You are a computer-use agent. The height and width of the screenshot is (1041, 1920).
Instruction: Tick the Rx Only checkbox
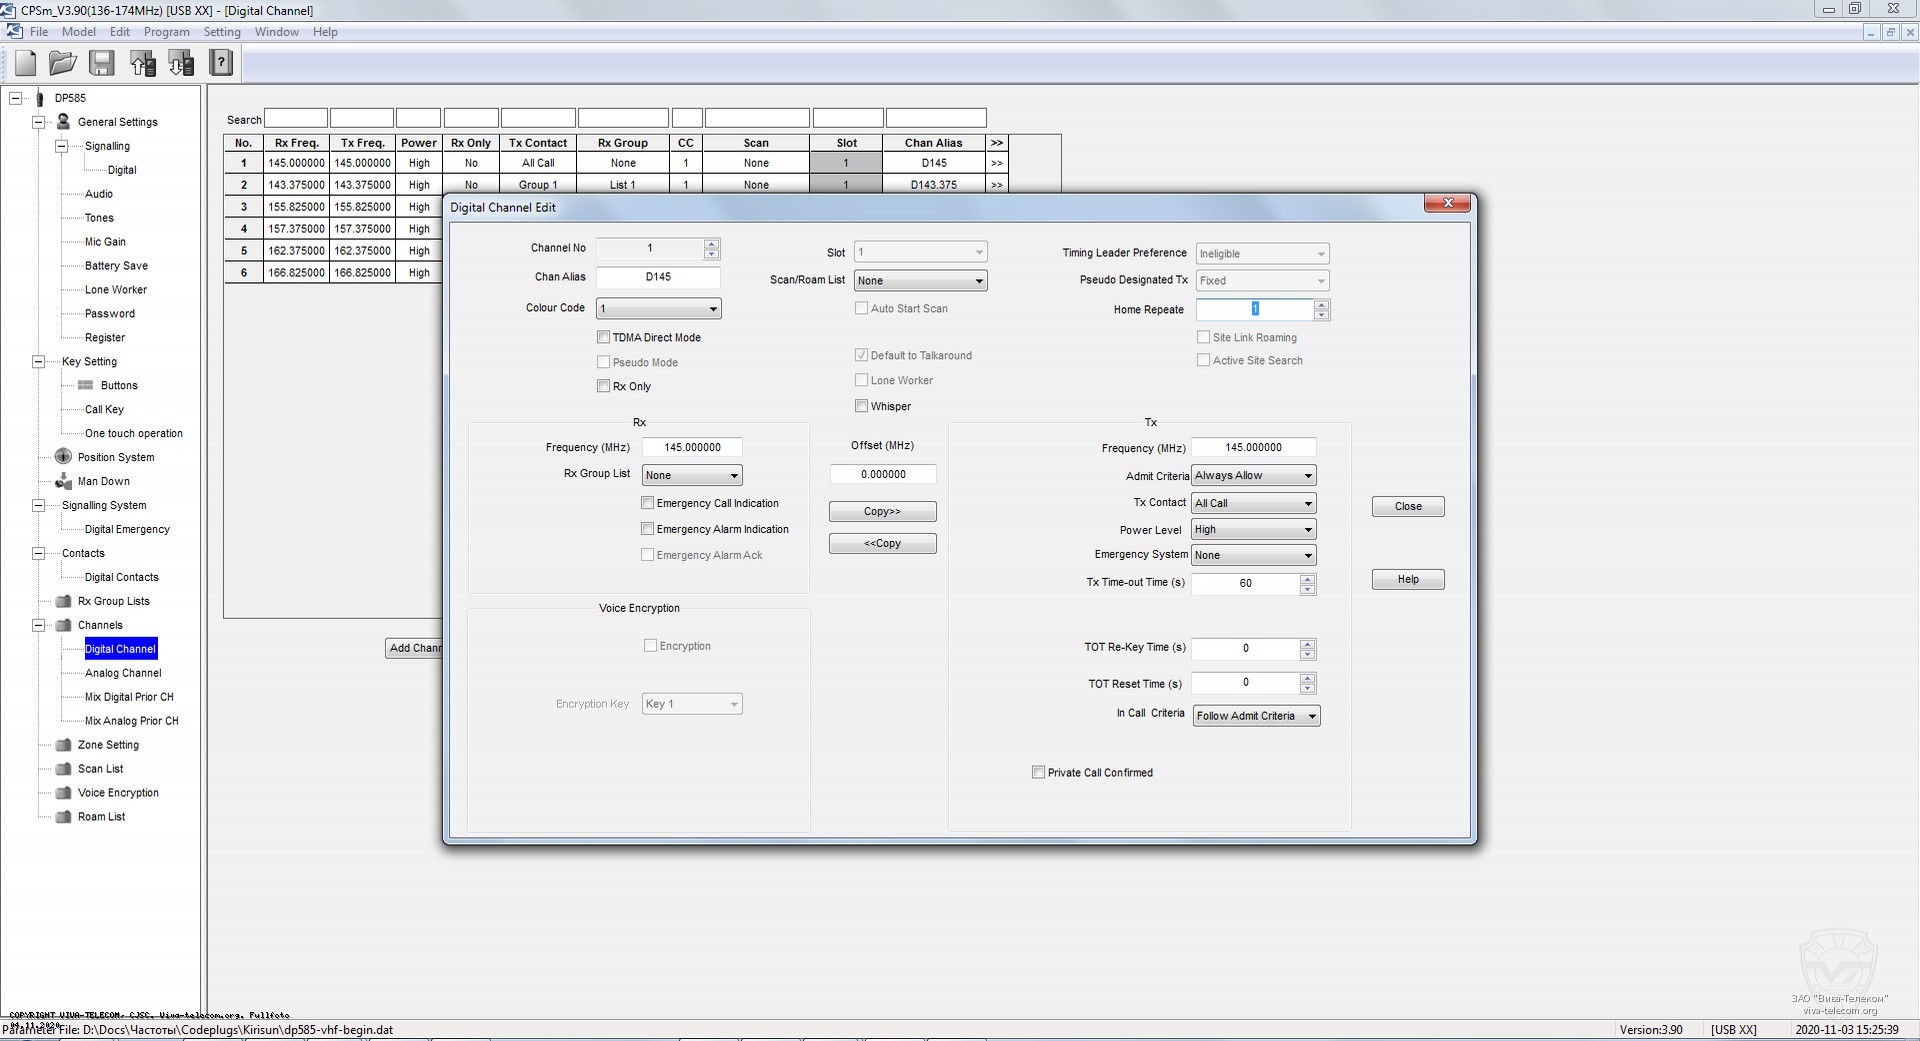pyautogui.click(x=604, y=386)
